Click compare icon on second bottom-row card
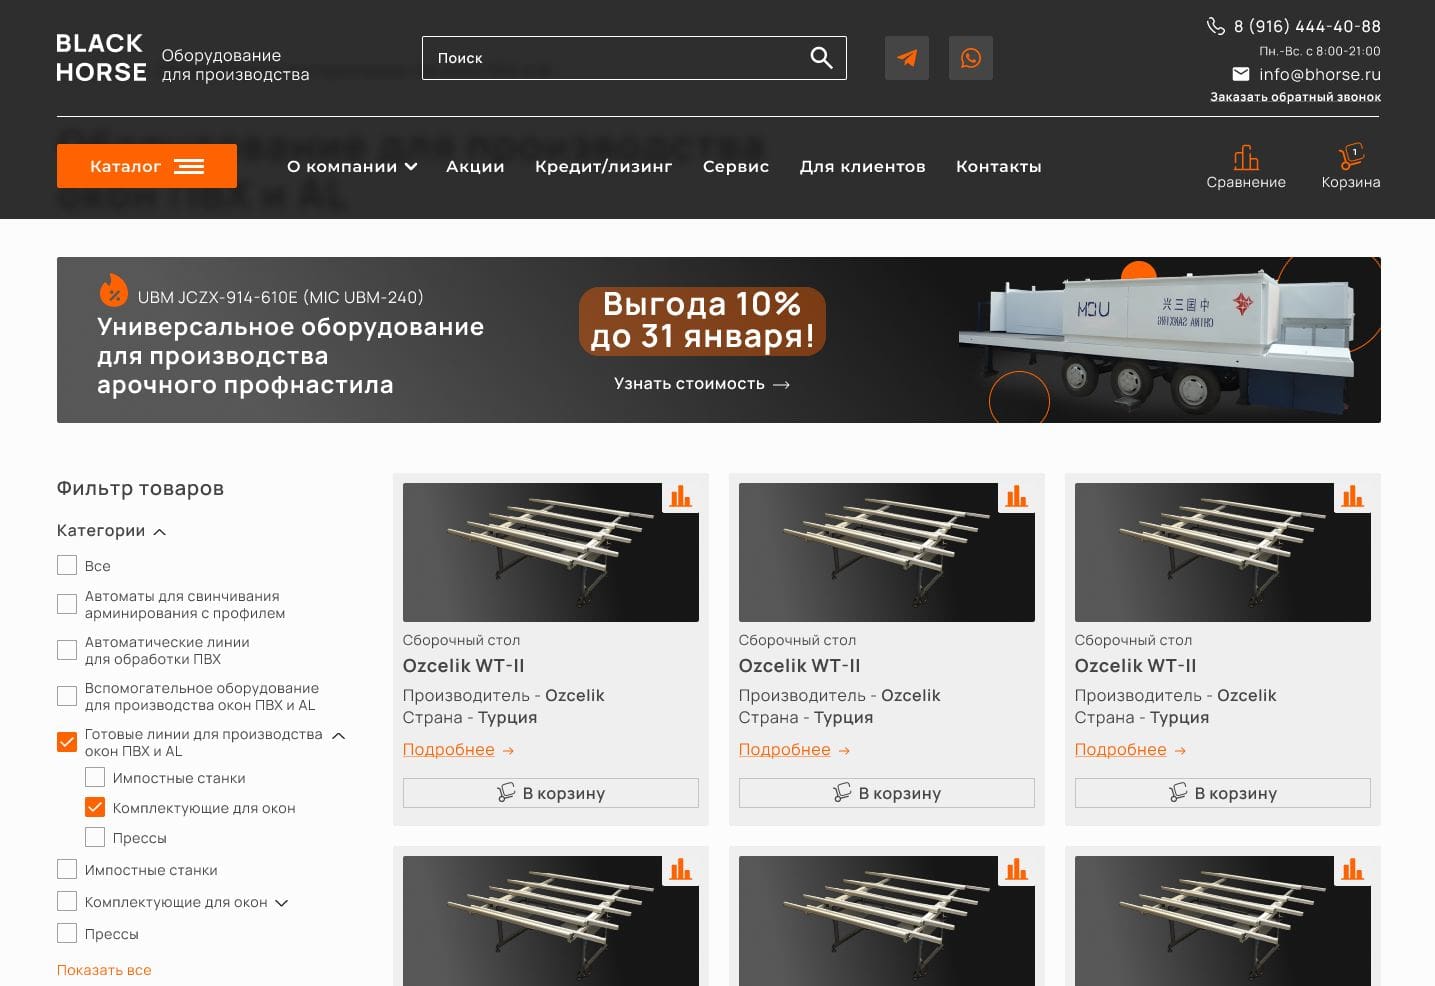The width and height of the screenshot is (1435, 986). coord(1017,870)
